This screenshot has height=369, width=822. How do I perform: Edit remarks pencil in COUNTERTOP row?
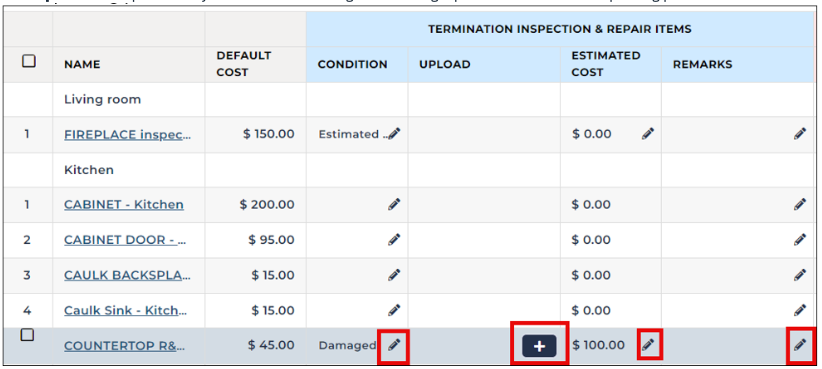click(x=800, y=344)
